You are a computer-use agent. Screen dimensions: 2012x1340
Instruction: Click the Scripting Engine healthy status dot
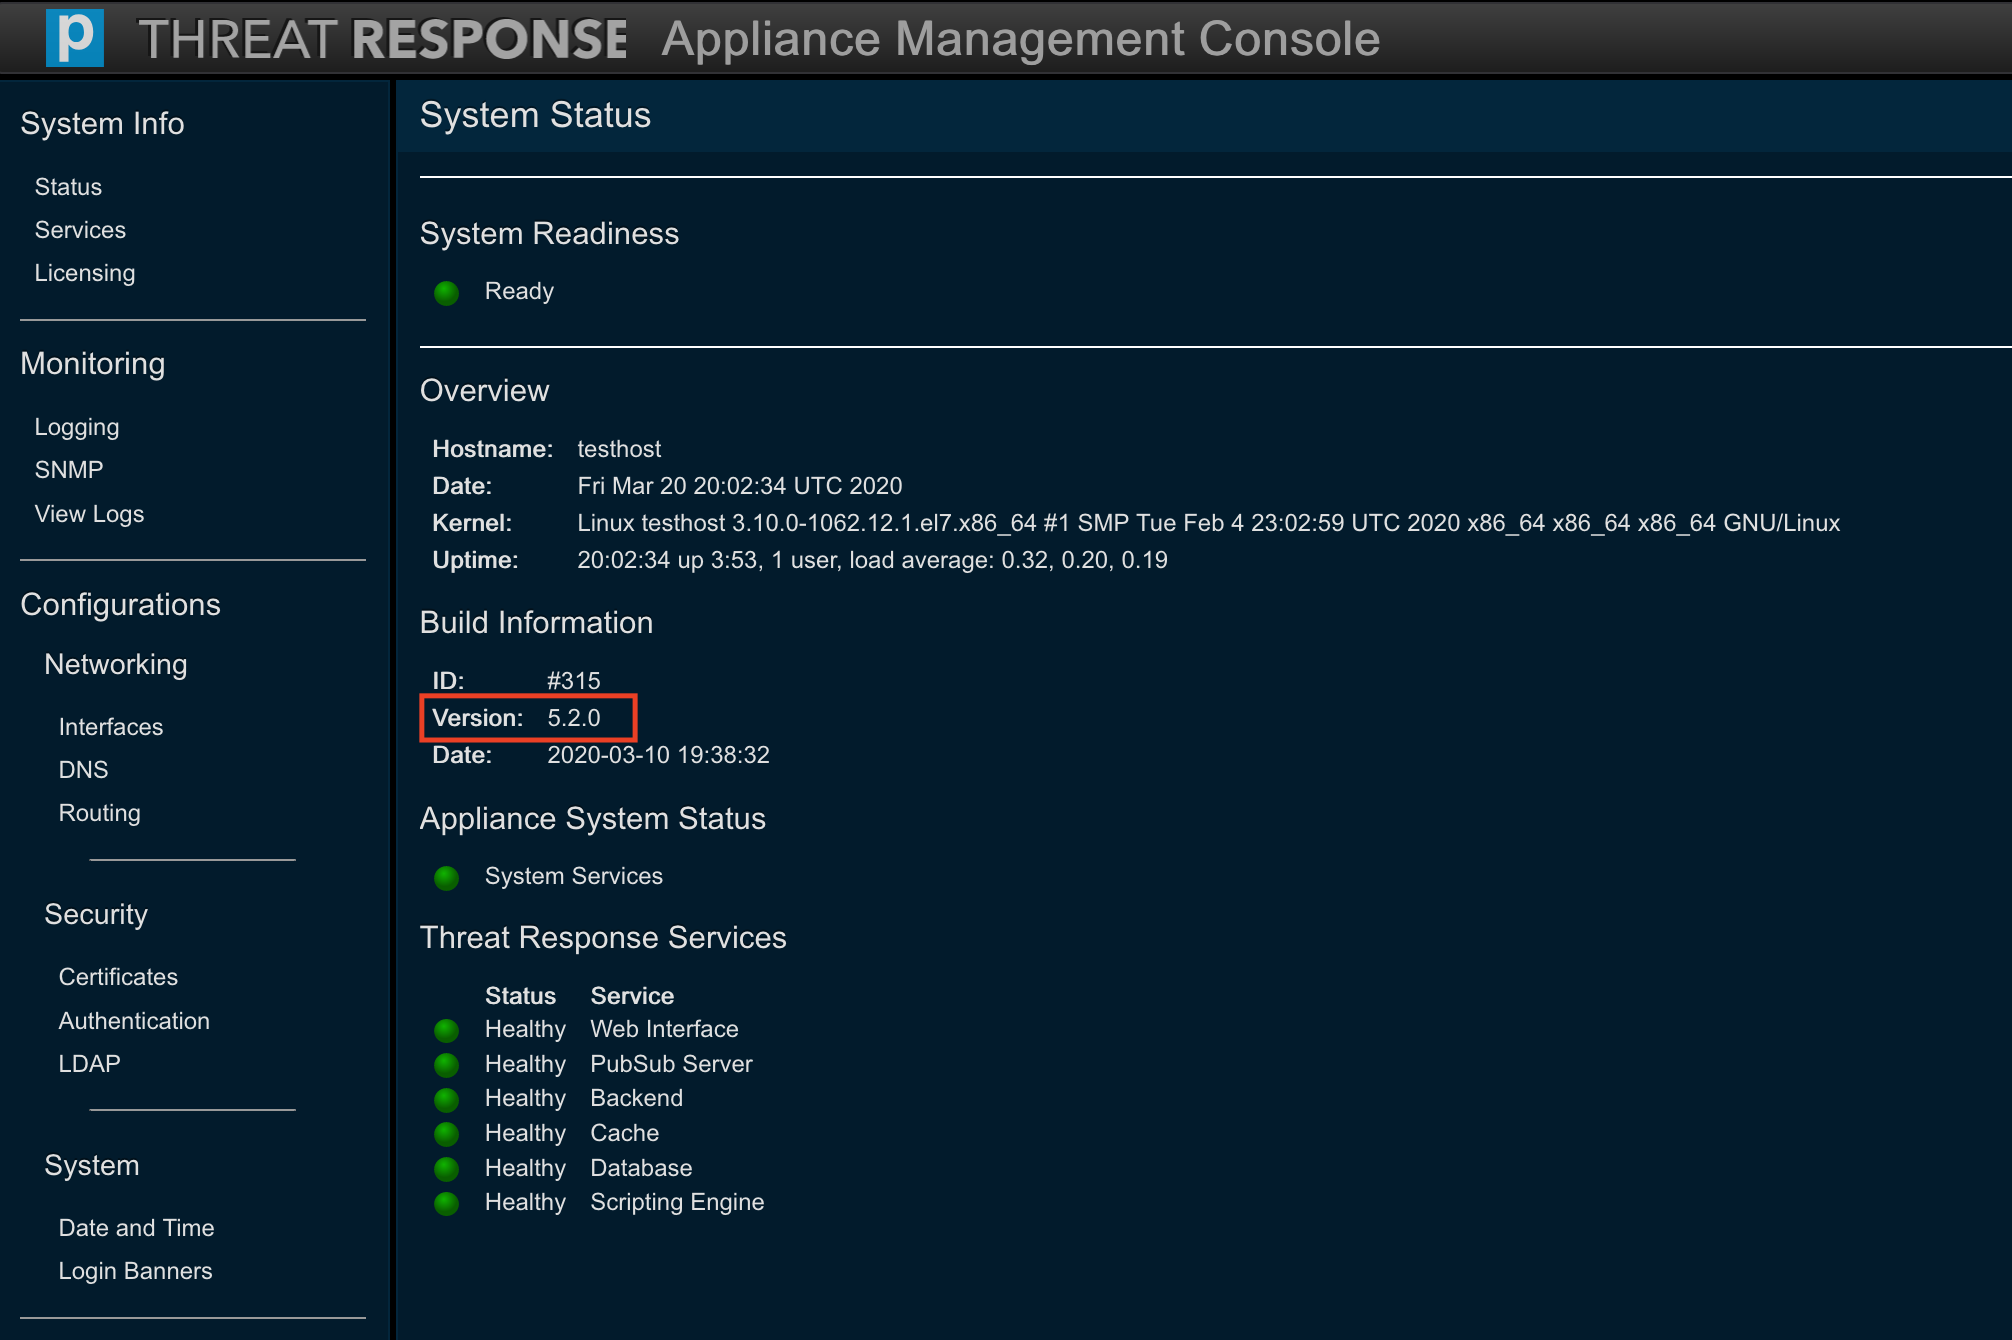[446, 1203]
